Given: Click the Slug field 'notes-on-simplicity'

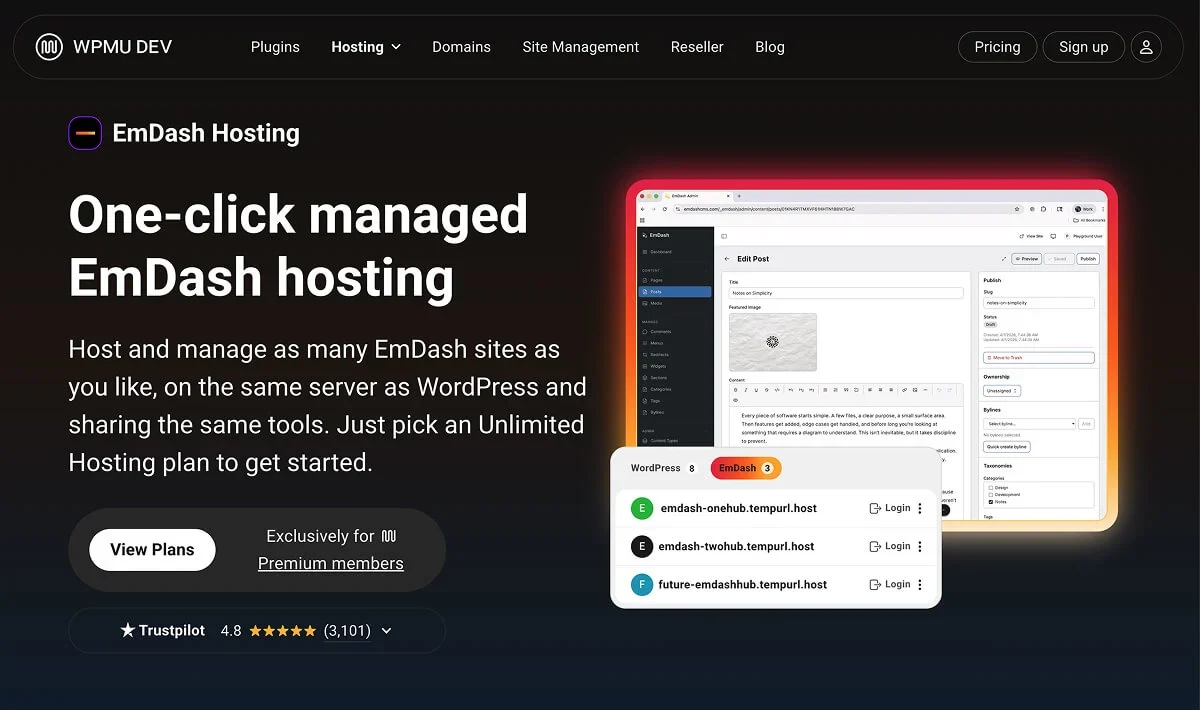Looking at the screenshot, I should pyautogui.click(x=1038, y=302).
